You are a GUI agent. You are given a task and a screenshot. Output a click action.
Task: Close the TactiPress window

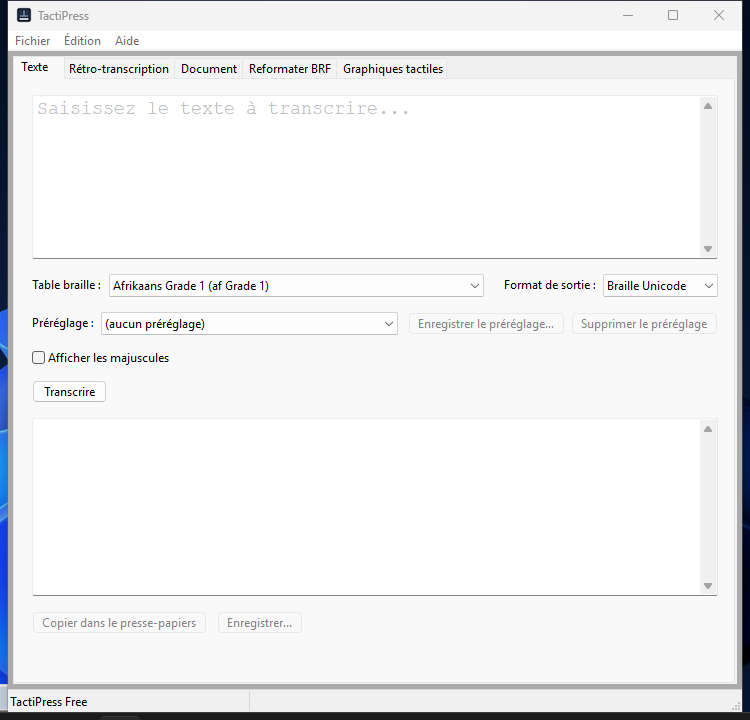[x=718, y=15]
